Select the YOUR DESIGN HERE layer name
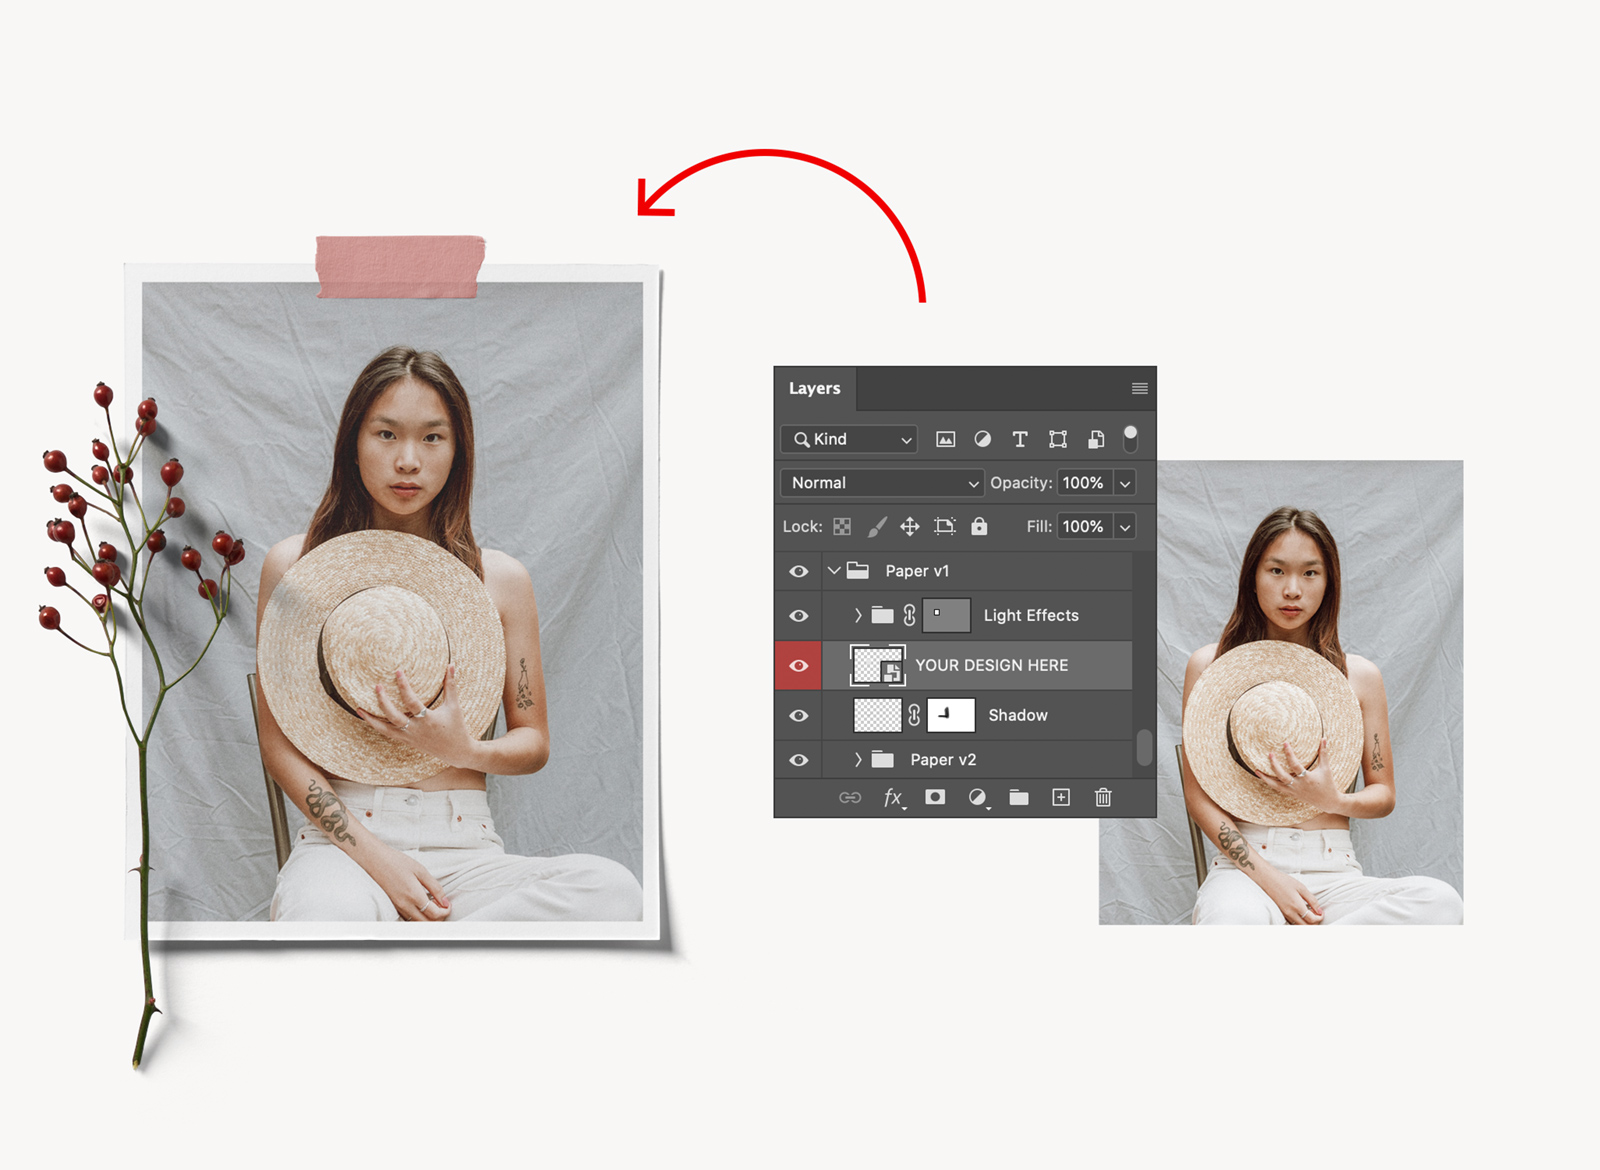 click(x=992, y=666)
